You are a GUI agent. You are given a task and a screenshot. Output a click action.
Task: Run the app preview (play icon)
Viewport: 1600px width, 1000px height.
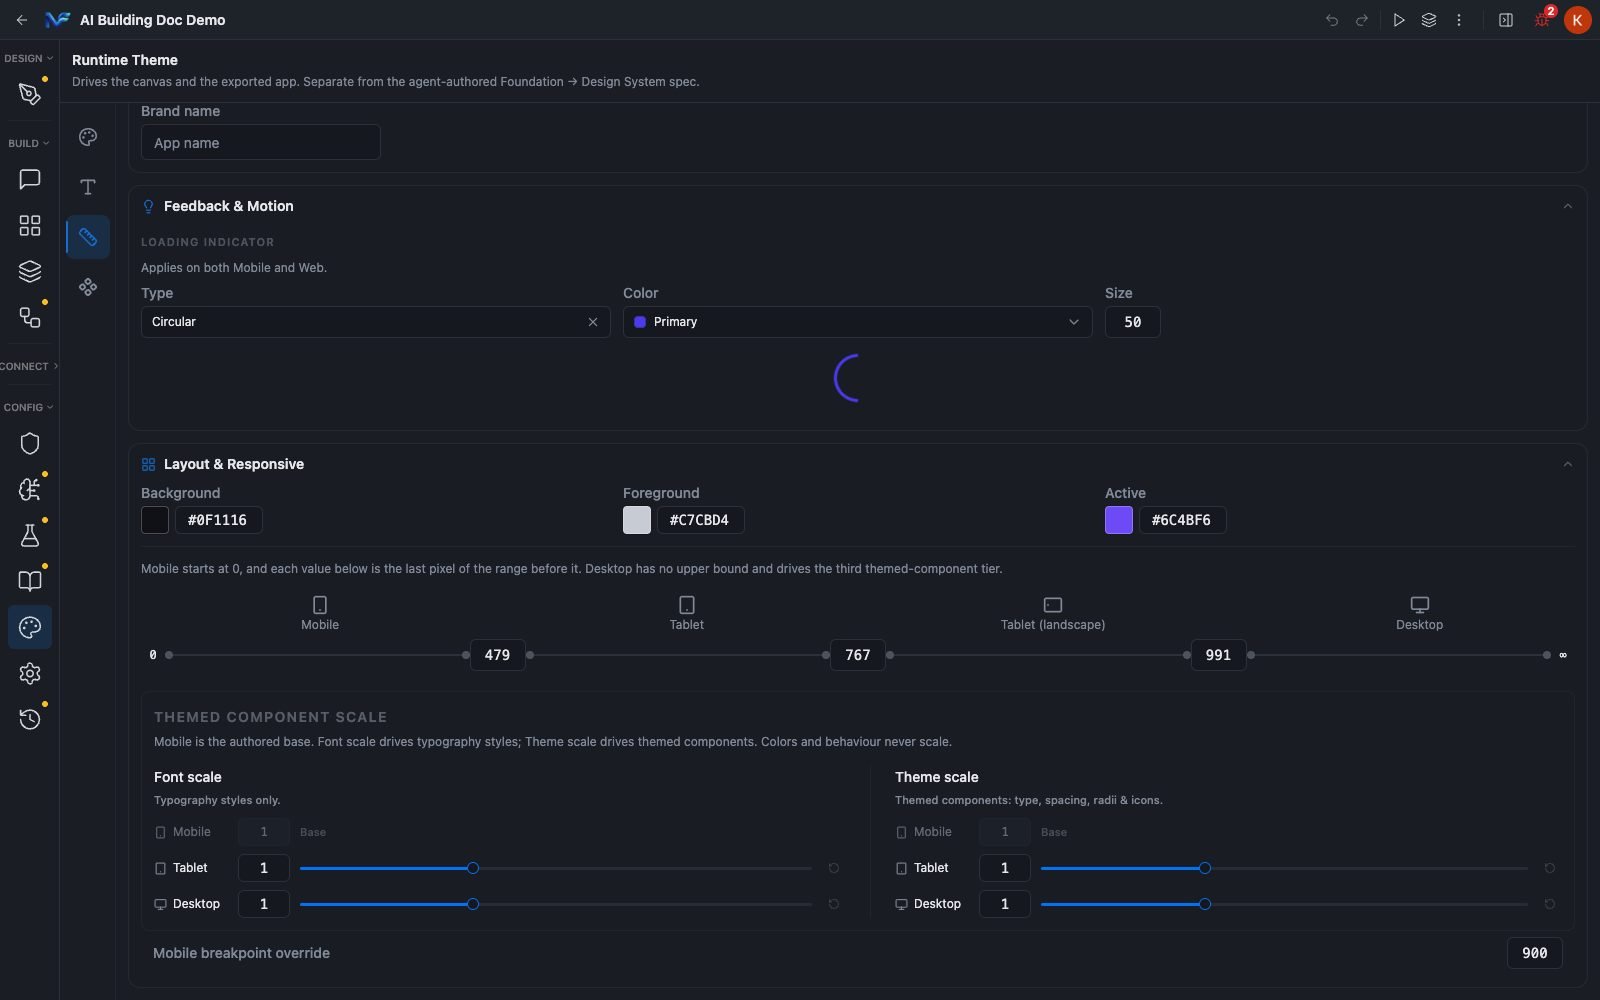1398,20
